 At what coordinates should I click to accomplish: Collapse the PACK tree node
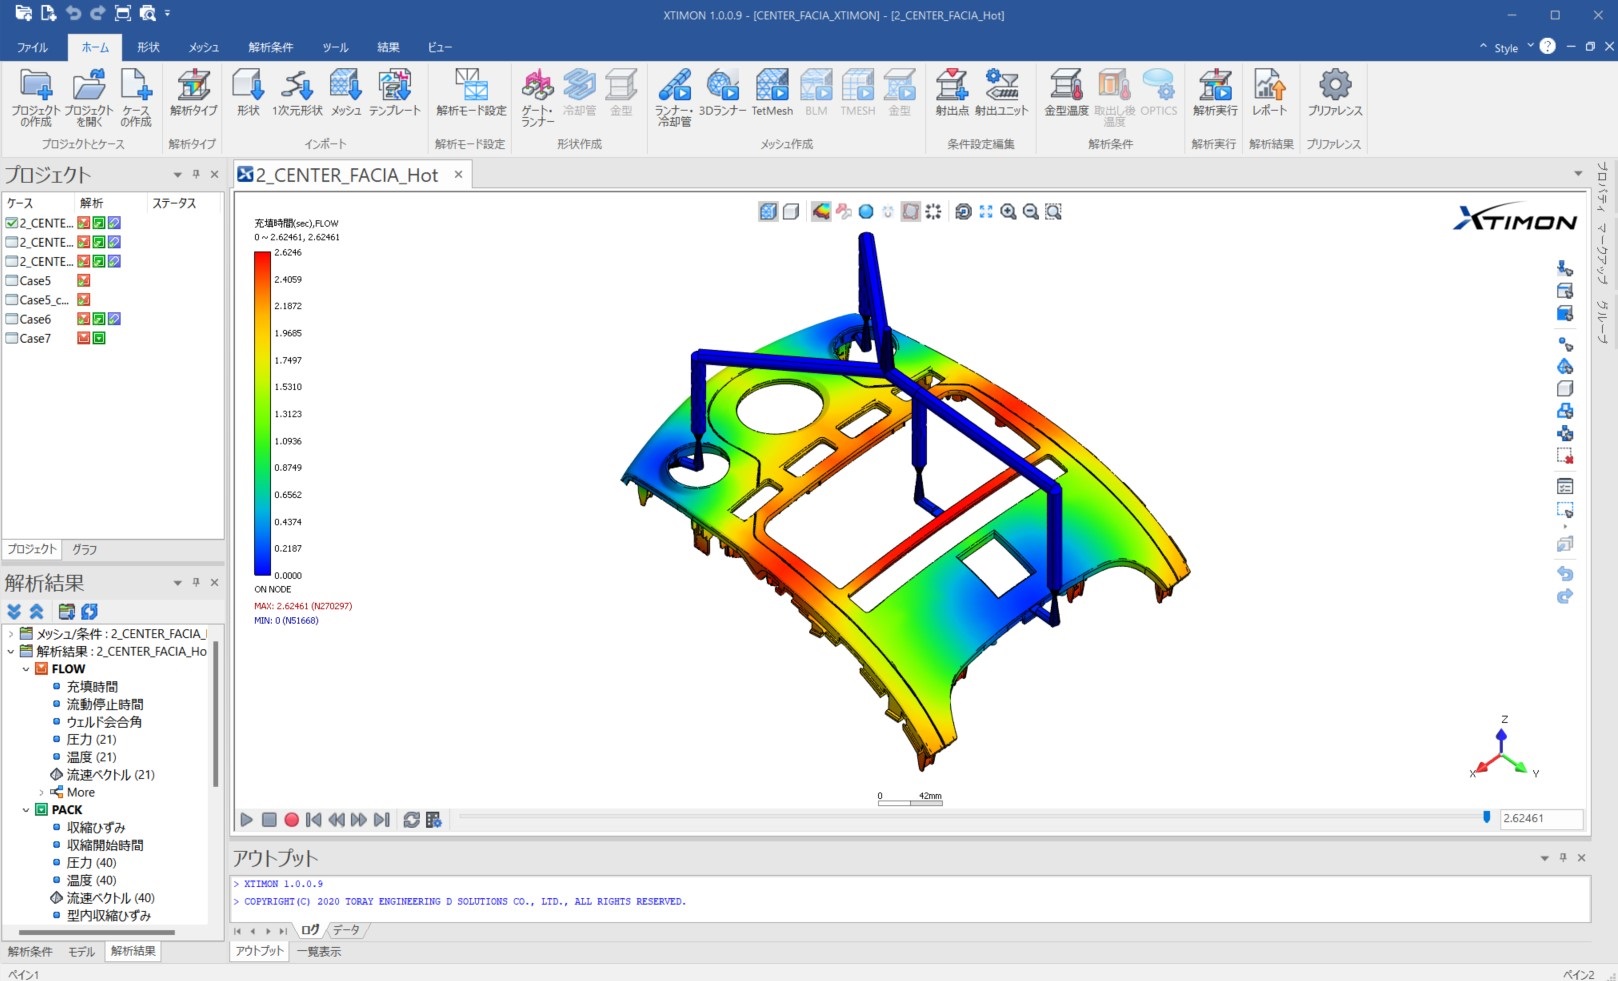click(26, 810)
